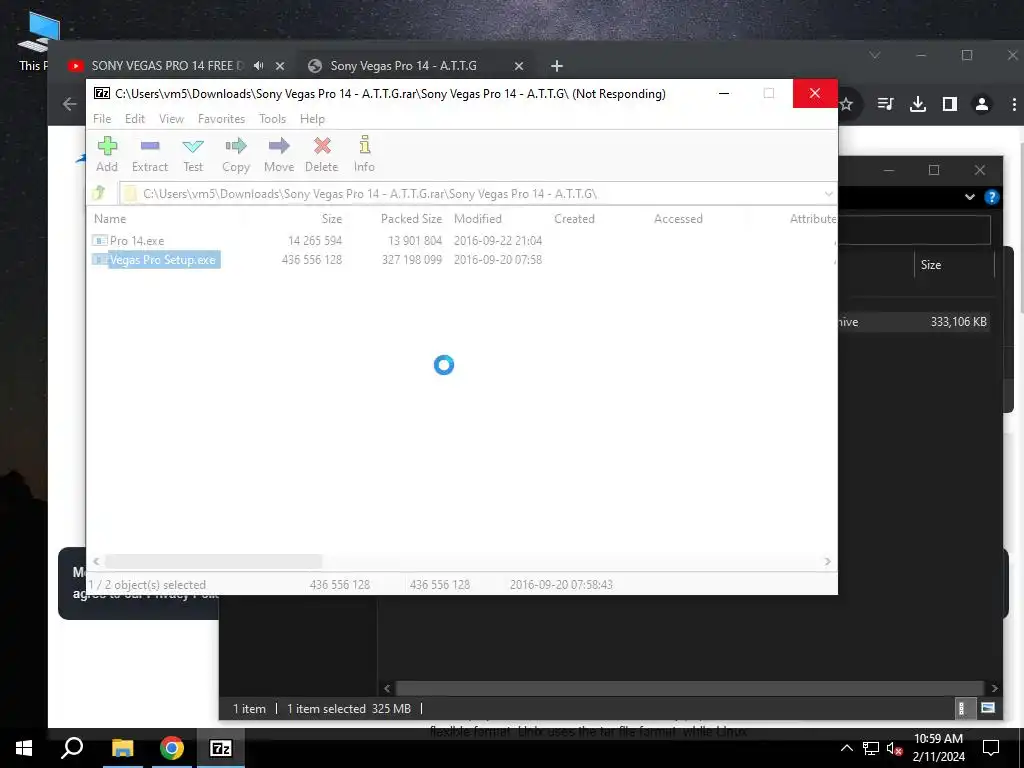Expand the 7-Zip address path dropdown
This screenshot has height=768, width=1024.
[x=828, y=194]
